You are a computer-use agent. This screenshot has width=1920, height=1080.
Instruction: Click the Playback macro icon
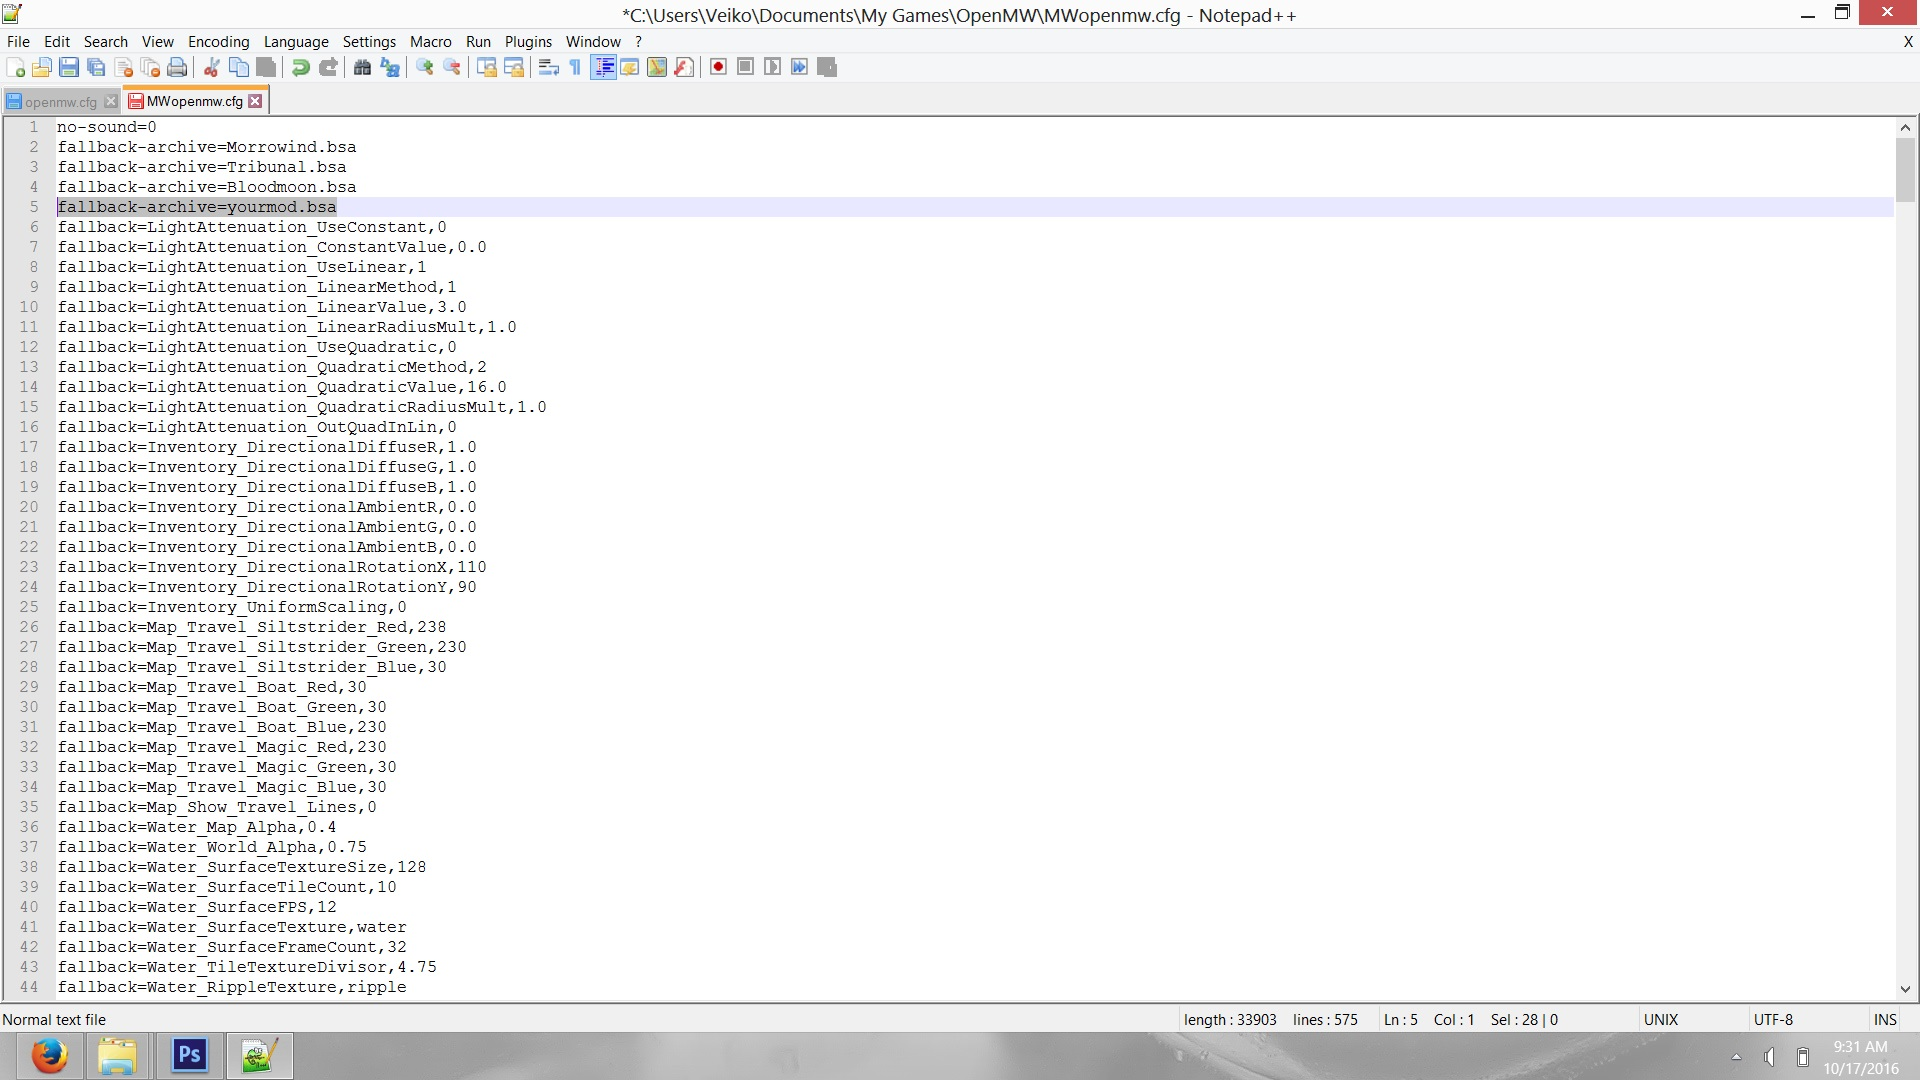(772, 67)
